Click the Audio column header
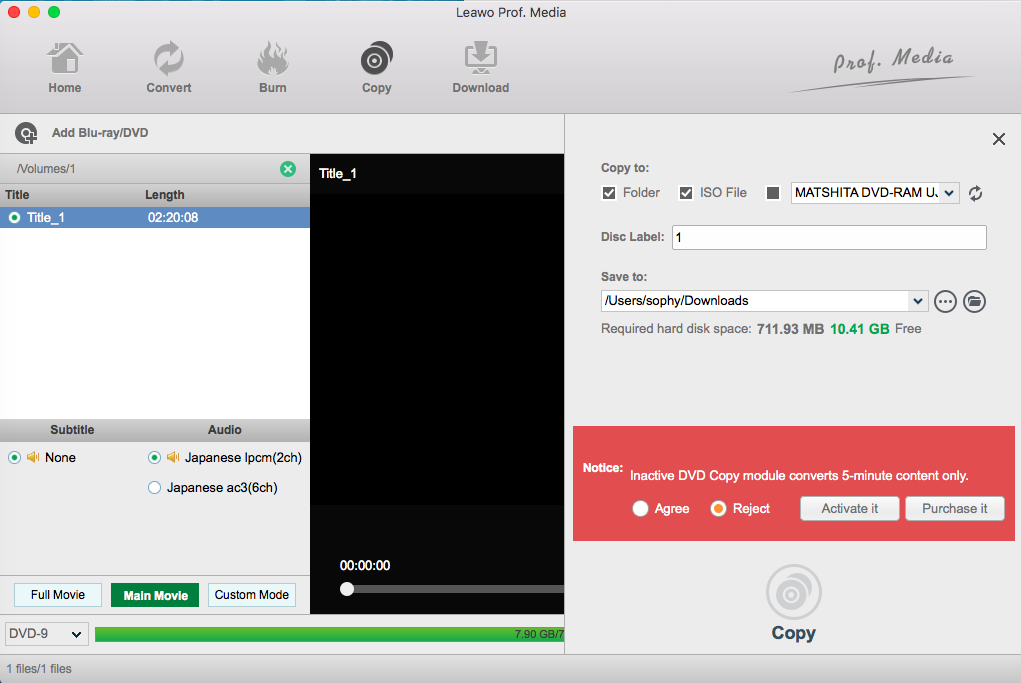This screenshot has height=683, width=1021. (x=225, y=430)
